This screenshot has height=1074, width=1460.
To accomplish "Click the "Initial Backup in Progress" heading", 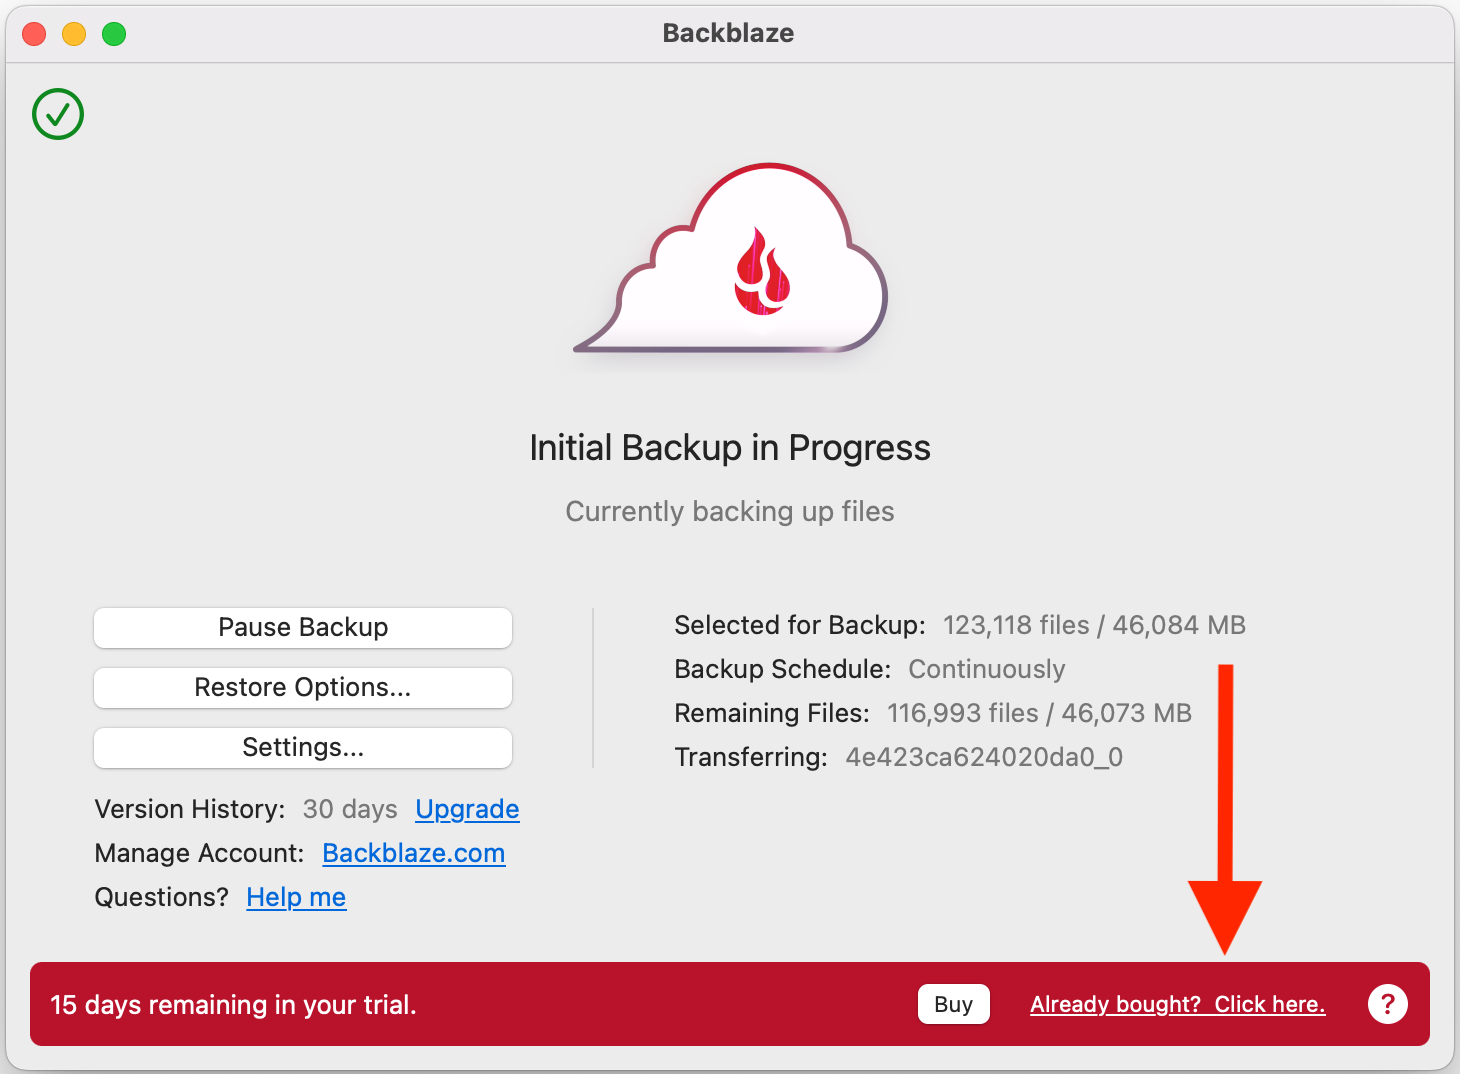I will tap(730, 448).
